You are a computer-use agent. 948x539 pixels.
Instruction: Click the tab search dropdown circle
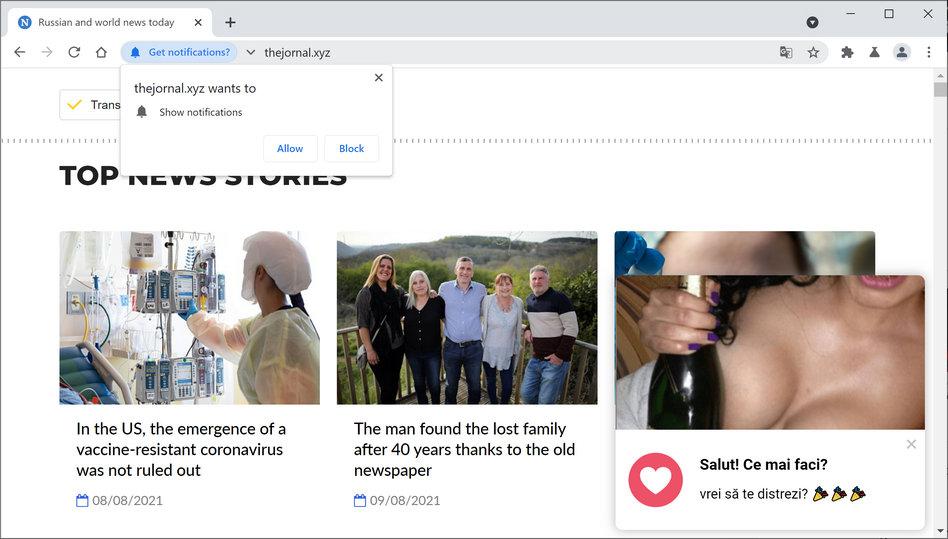pos(813,22)
